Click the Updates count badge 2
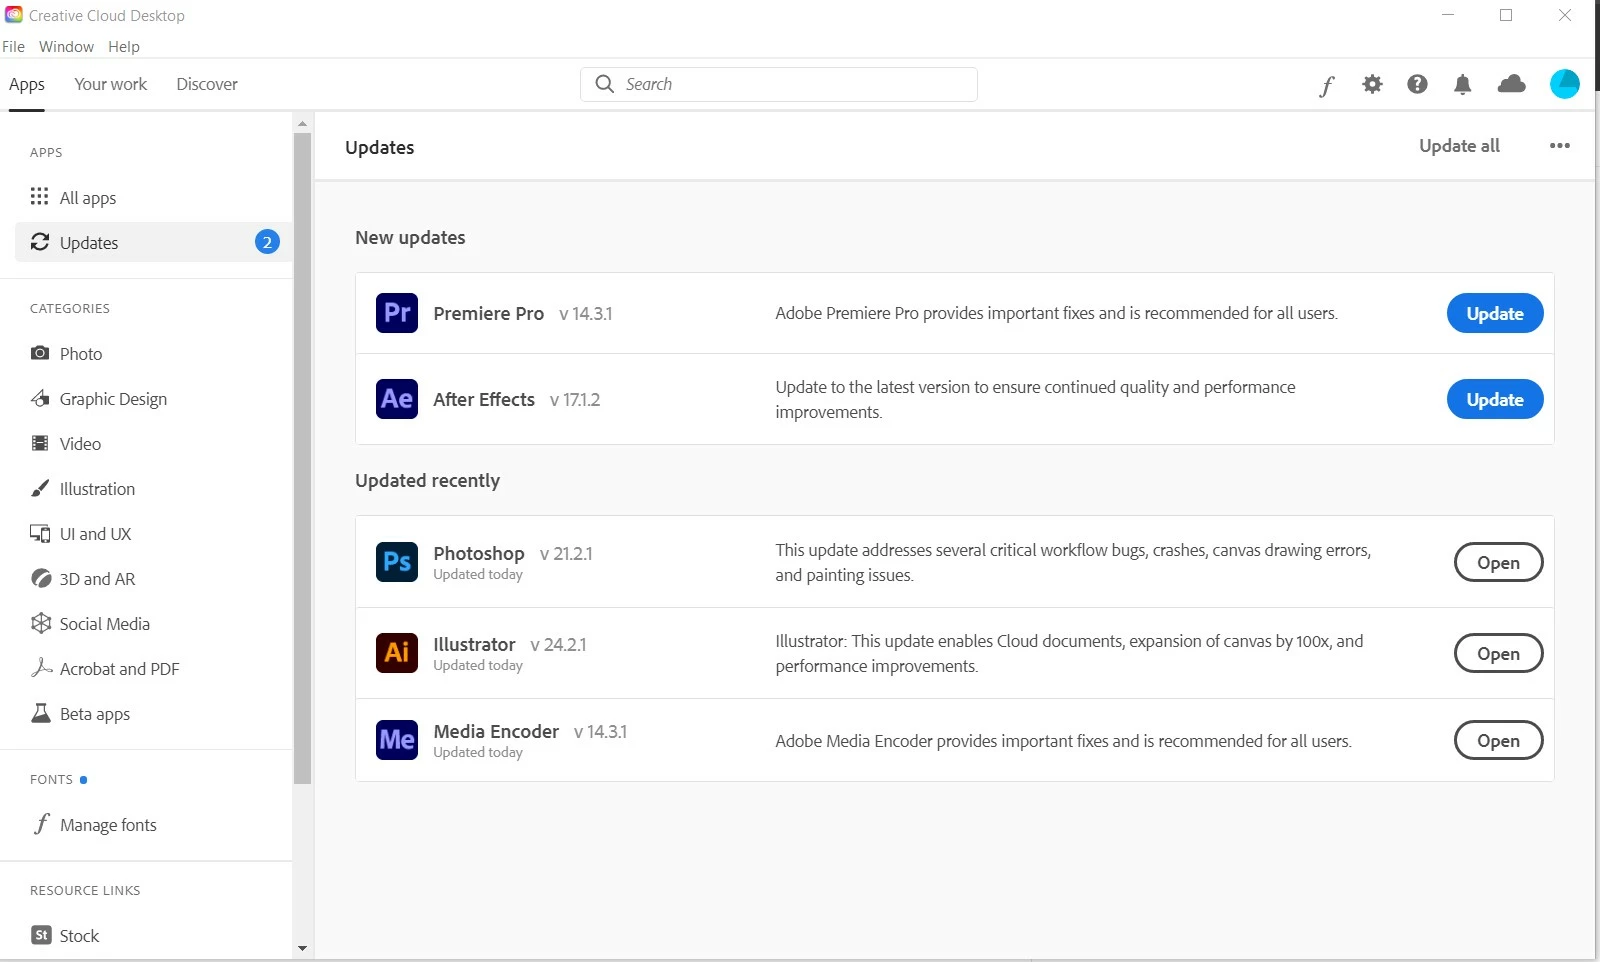1600x962 pixels. 267,242
